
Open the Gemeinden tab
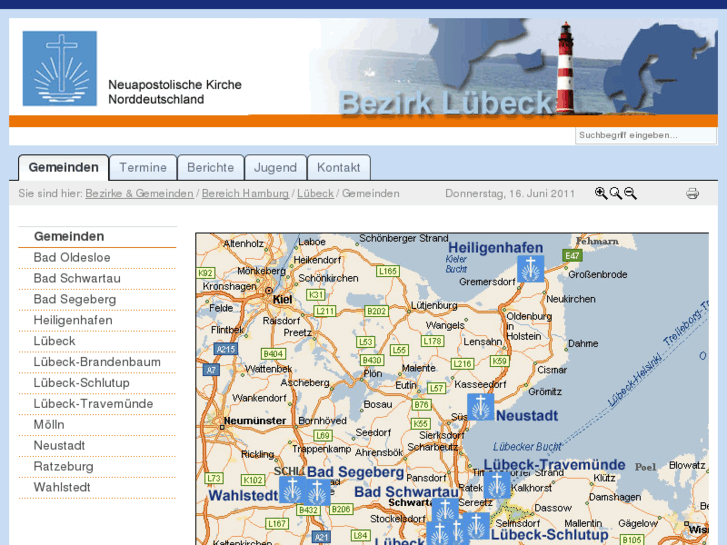click(64, 167)
